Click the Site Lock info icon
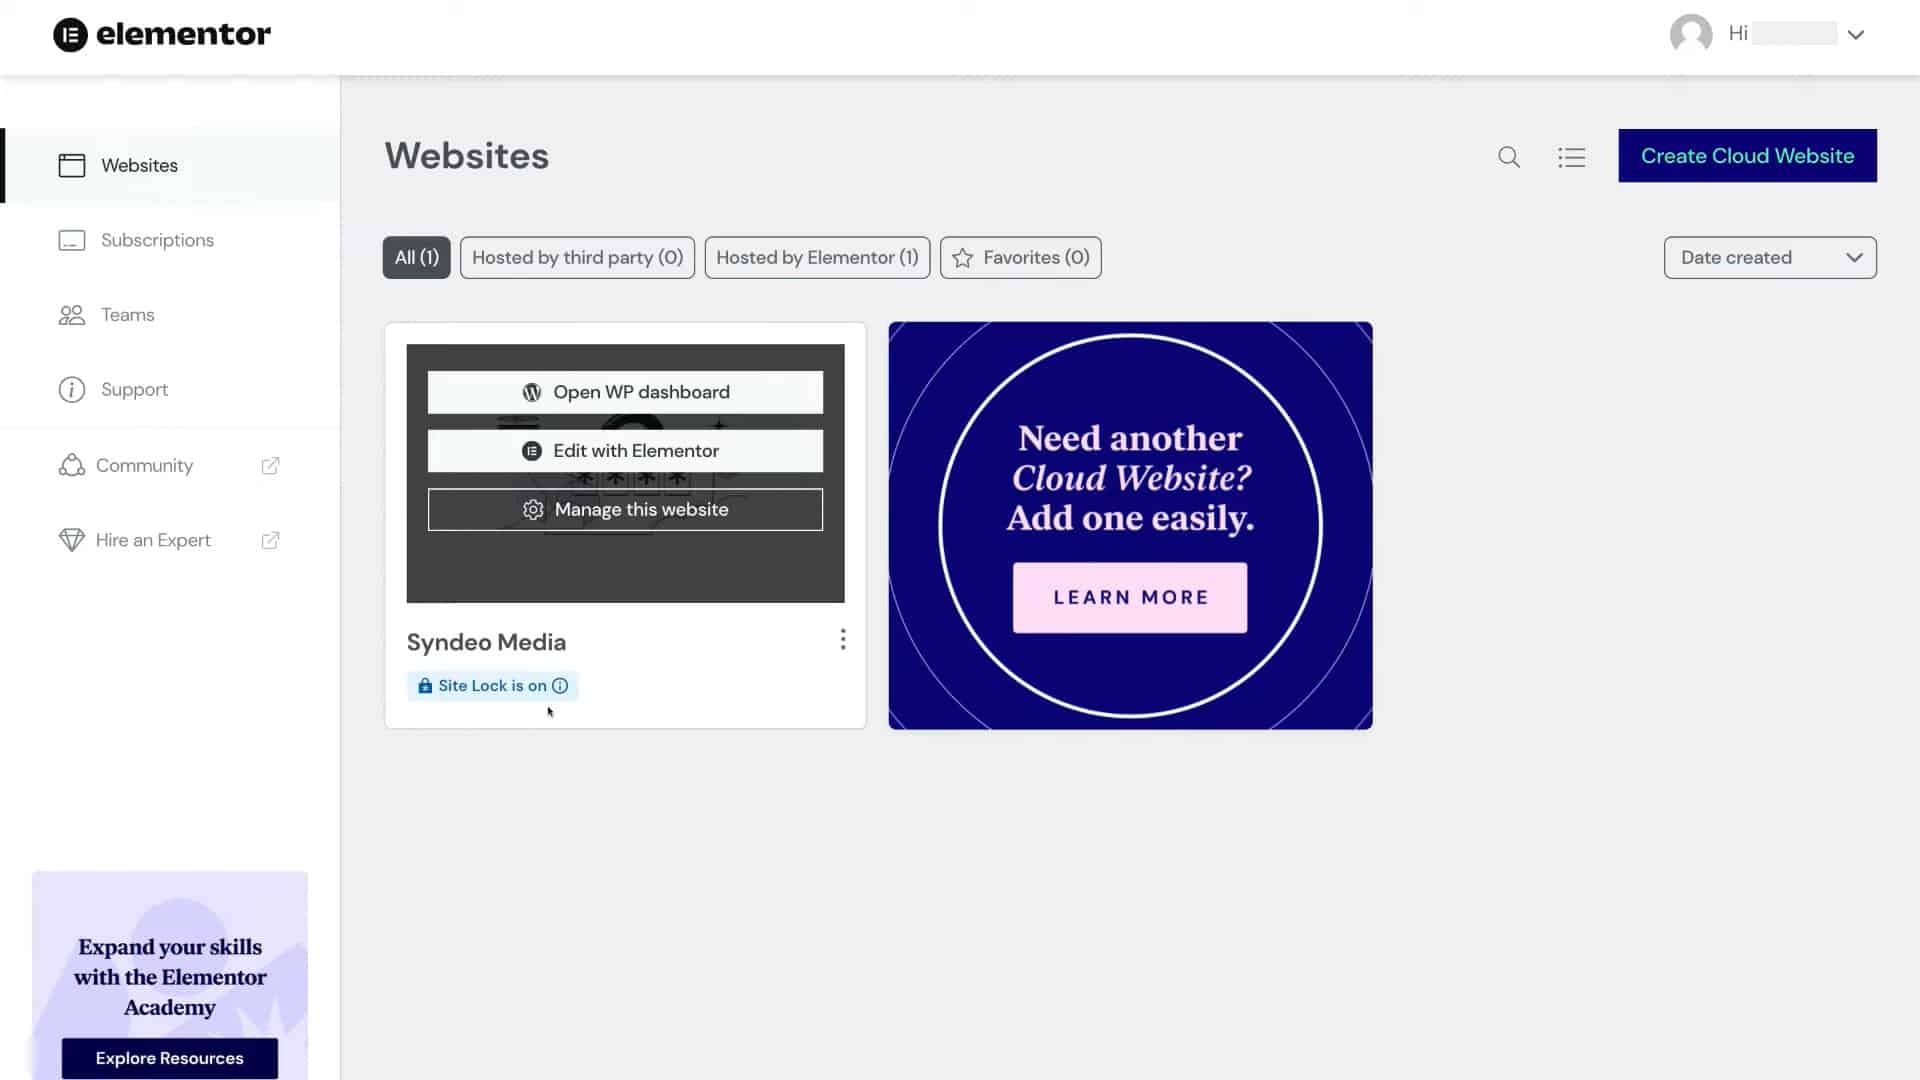Image resolution: width=1920 pixels, height=1080 pixels. pos(560,686)
